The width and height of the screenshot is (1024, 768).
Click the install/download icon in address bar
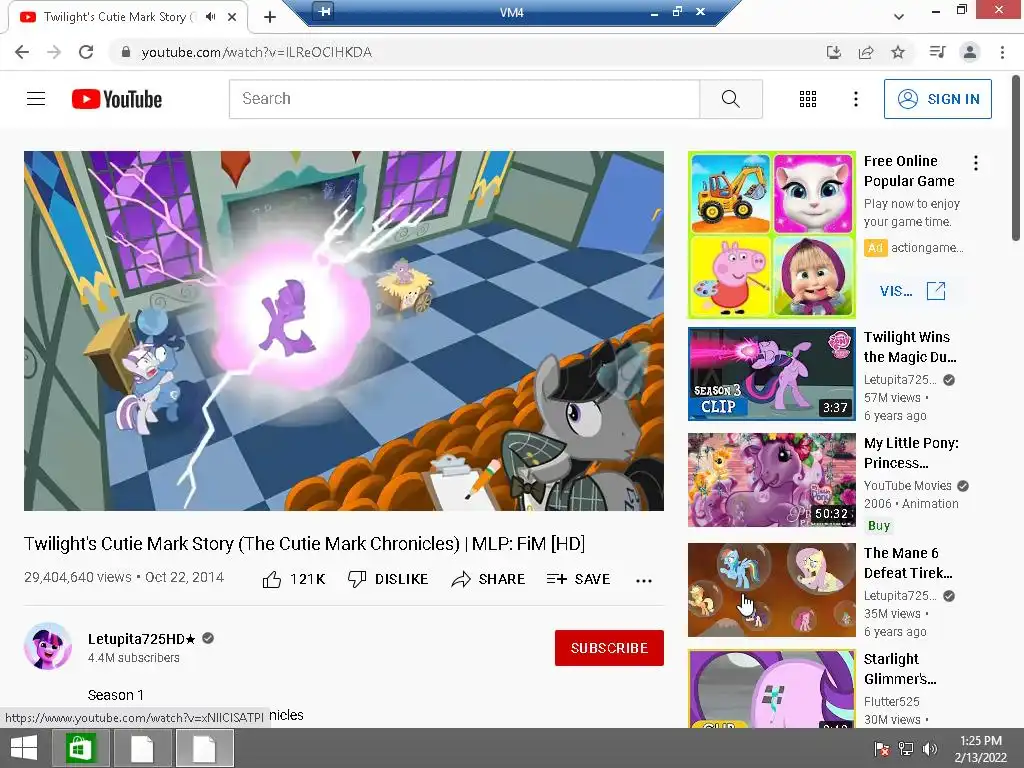click(833, 52)
